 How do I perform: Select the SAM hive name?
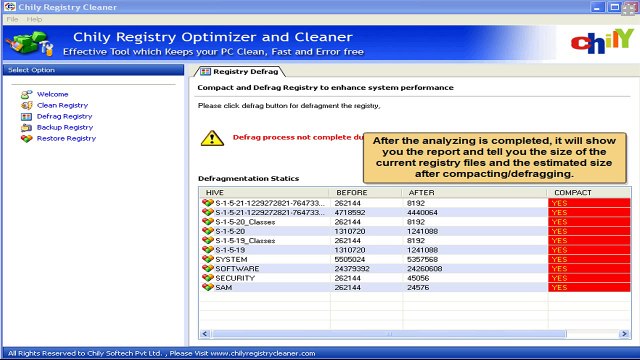pos(224,288)
